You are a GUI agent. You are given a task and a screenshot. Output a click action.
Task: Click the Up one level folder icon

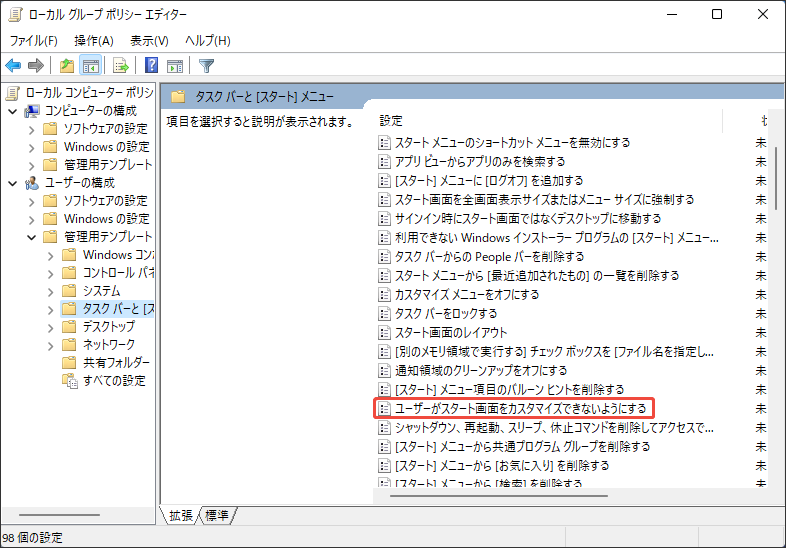coord(67,65)
